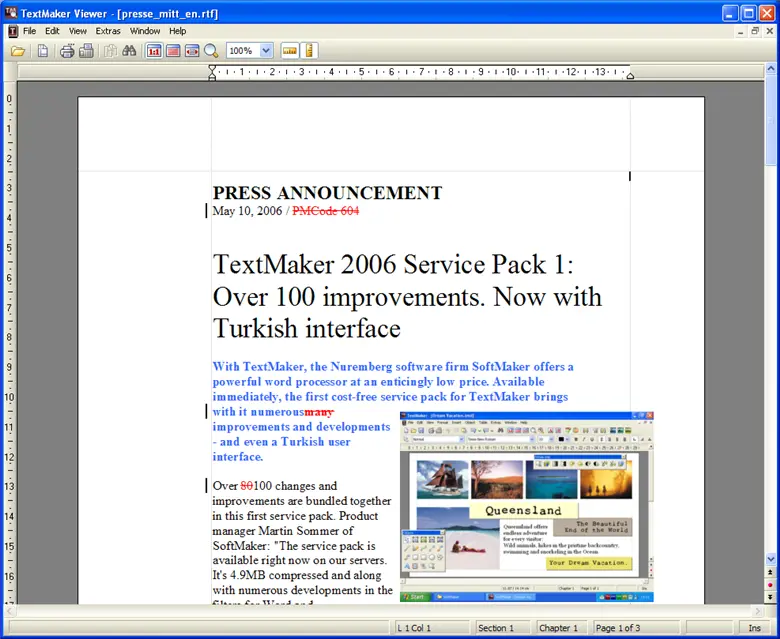Print the document with the printer icon
The height and width of the screenshot is (639, 780).
(x=67, y=51)
